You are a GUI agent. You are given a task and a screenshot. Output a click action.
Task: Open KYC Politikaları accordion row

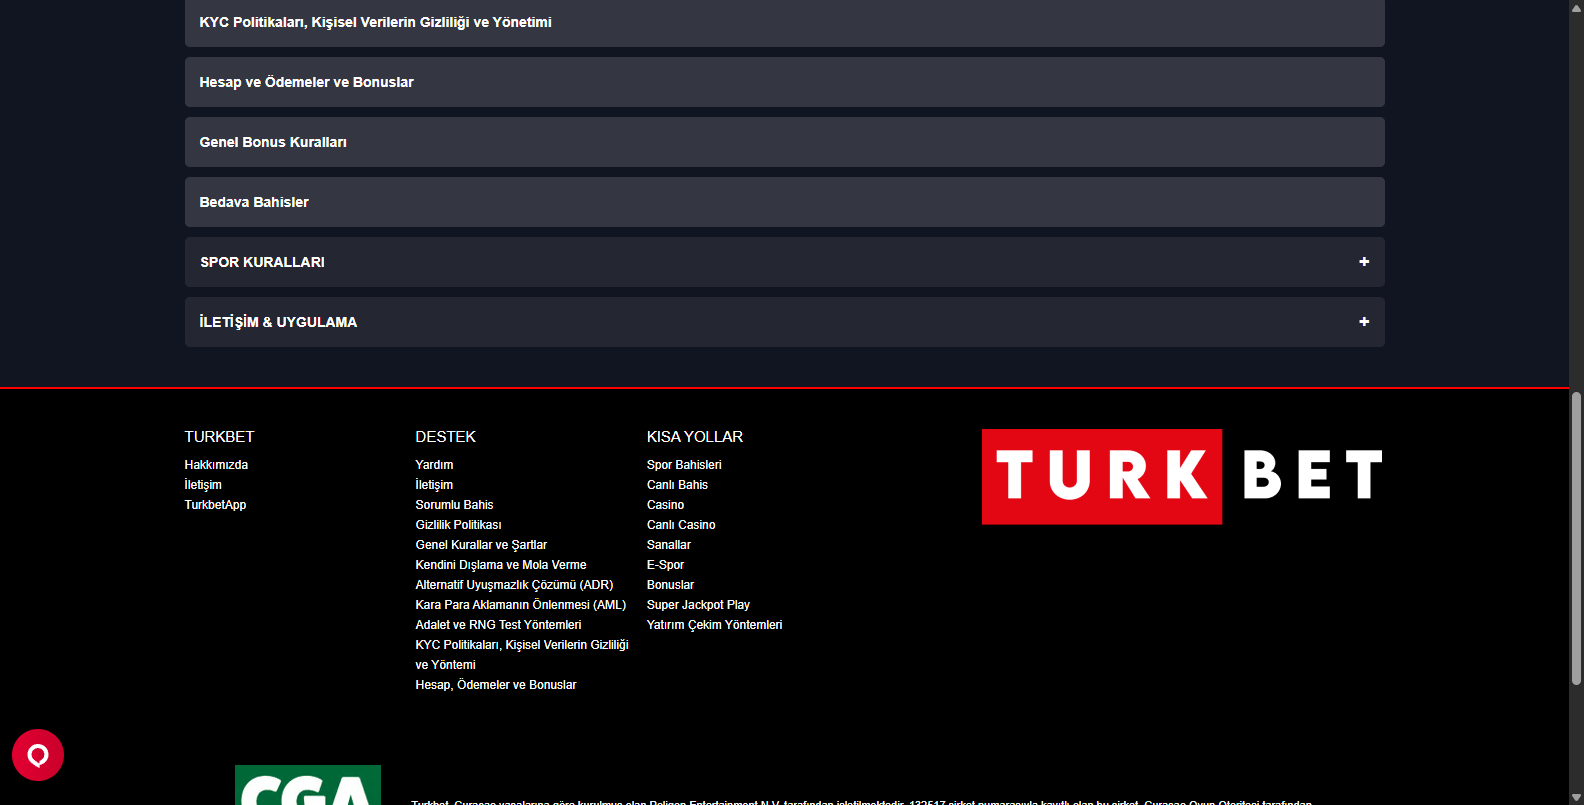point(785,22)
